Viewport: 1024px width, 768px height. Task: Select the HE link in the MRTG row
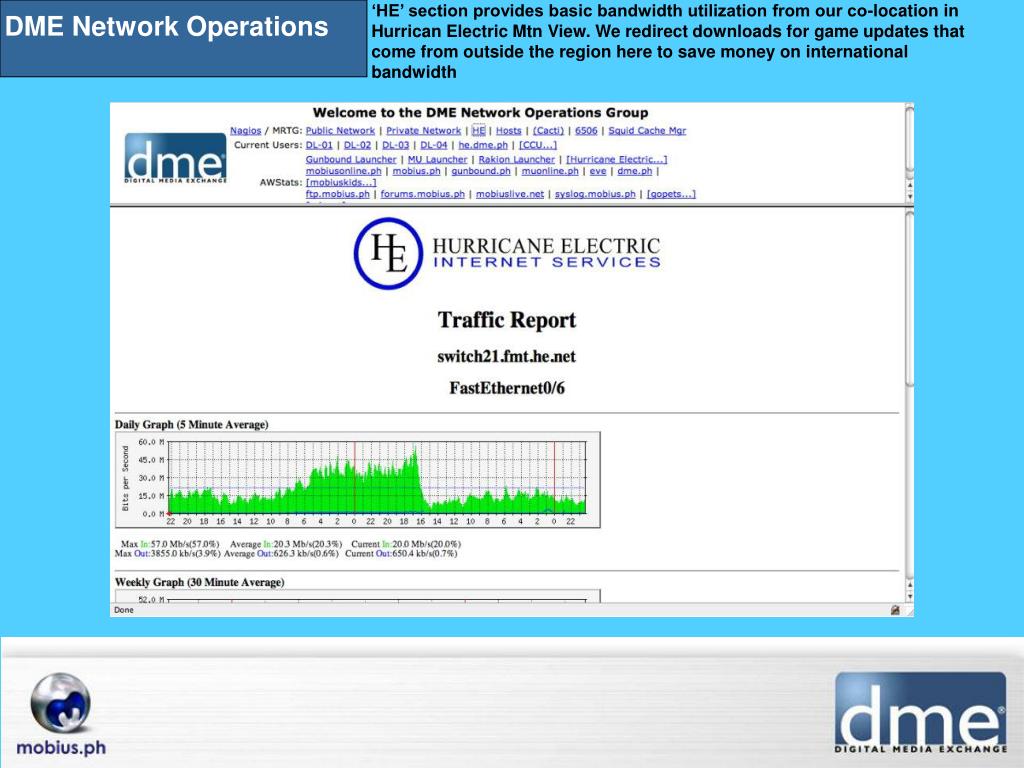tap(479, 131)
